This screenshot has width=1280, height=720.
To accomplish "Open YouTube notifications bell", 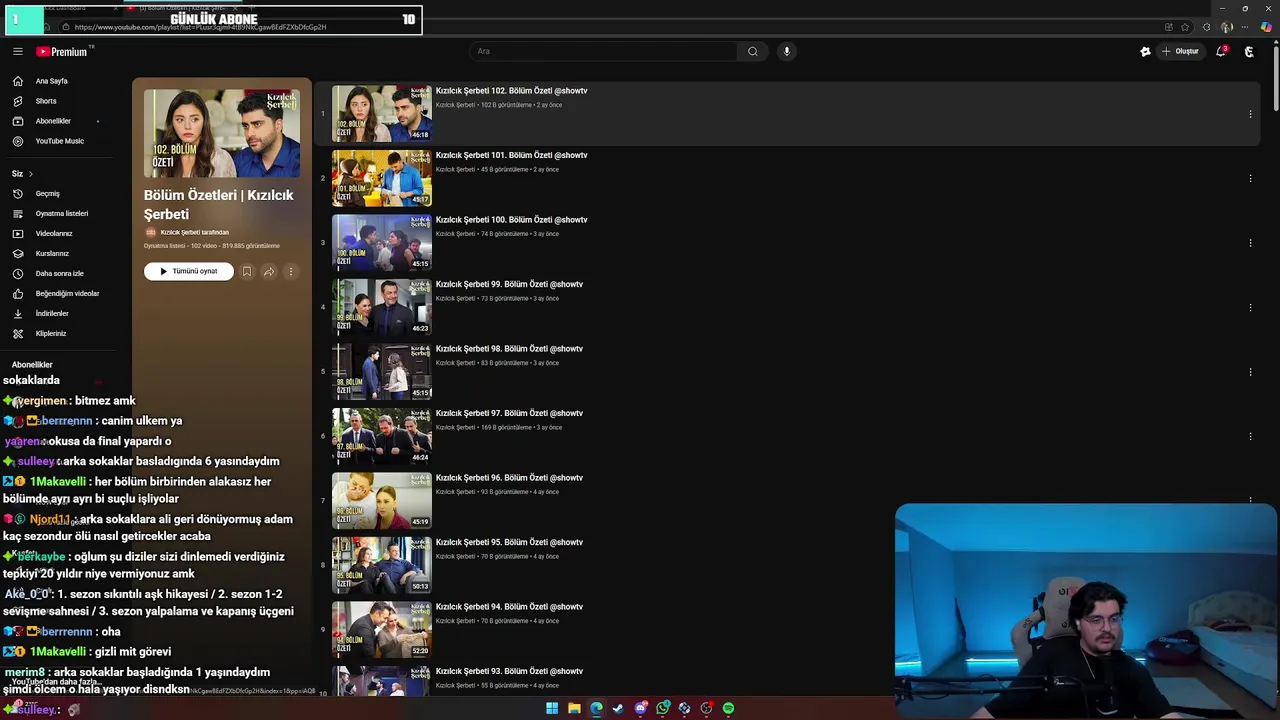I will [x=1221, y=51].
